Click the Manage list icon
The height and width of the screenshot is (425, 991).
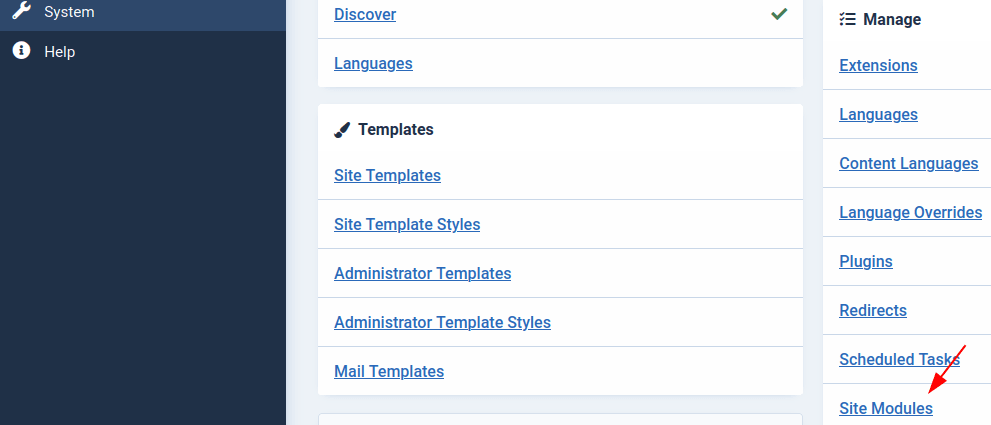pos(848,19)
